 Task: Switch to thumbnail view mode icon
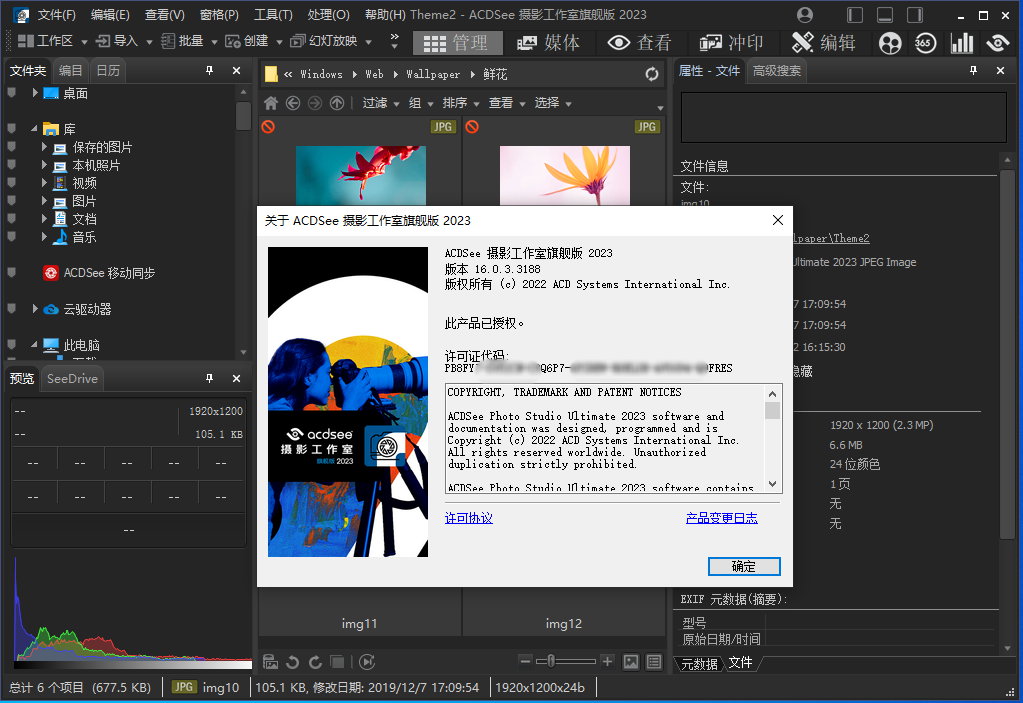(x=631, y=662)
